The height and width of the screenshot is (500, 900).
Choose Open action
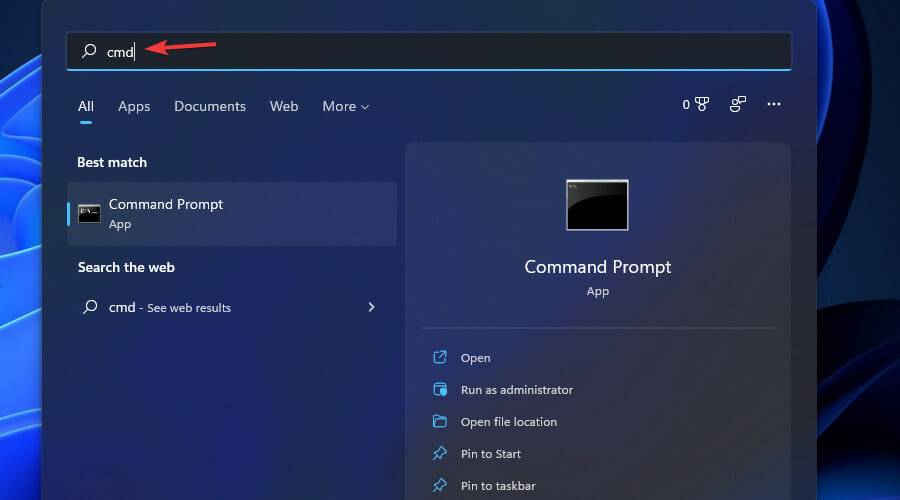tap(475, 358)
